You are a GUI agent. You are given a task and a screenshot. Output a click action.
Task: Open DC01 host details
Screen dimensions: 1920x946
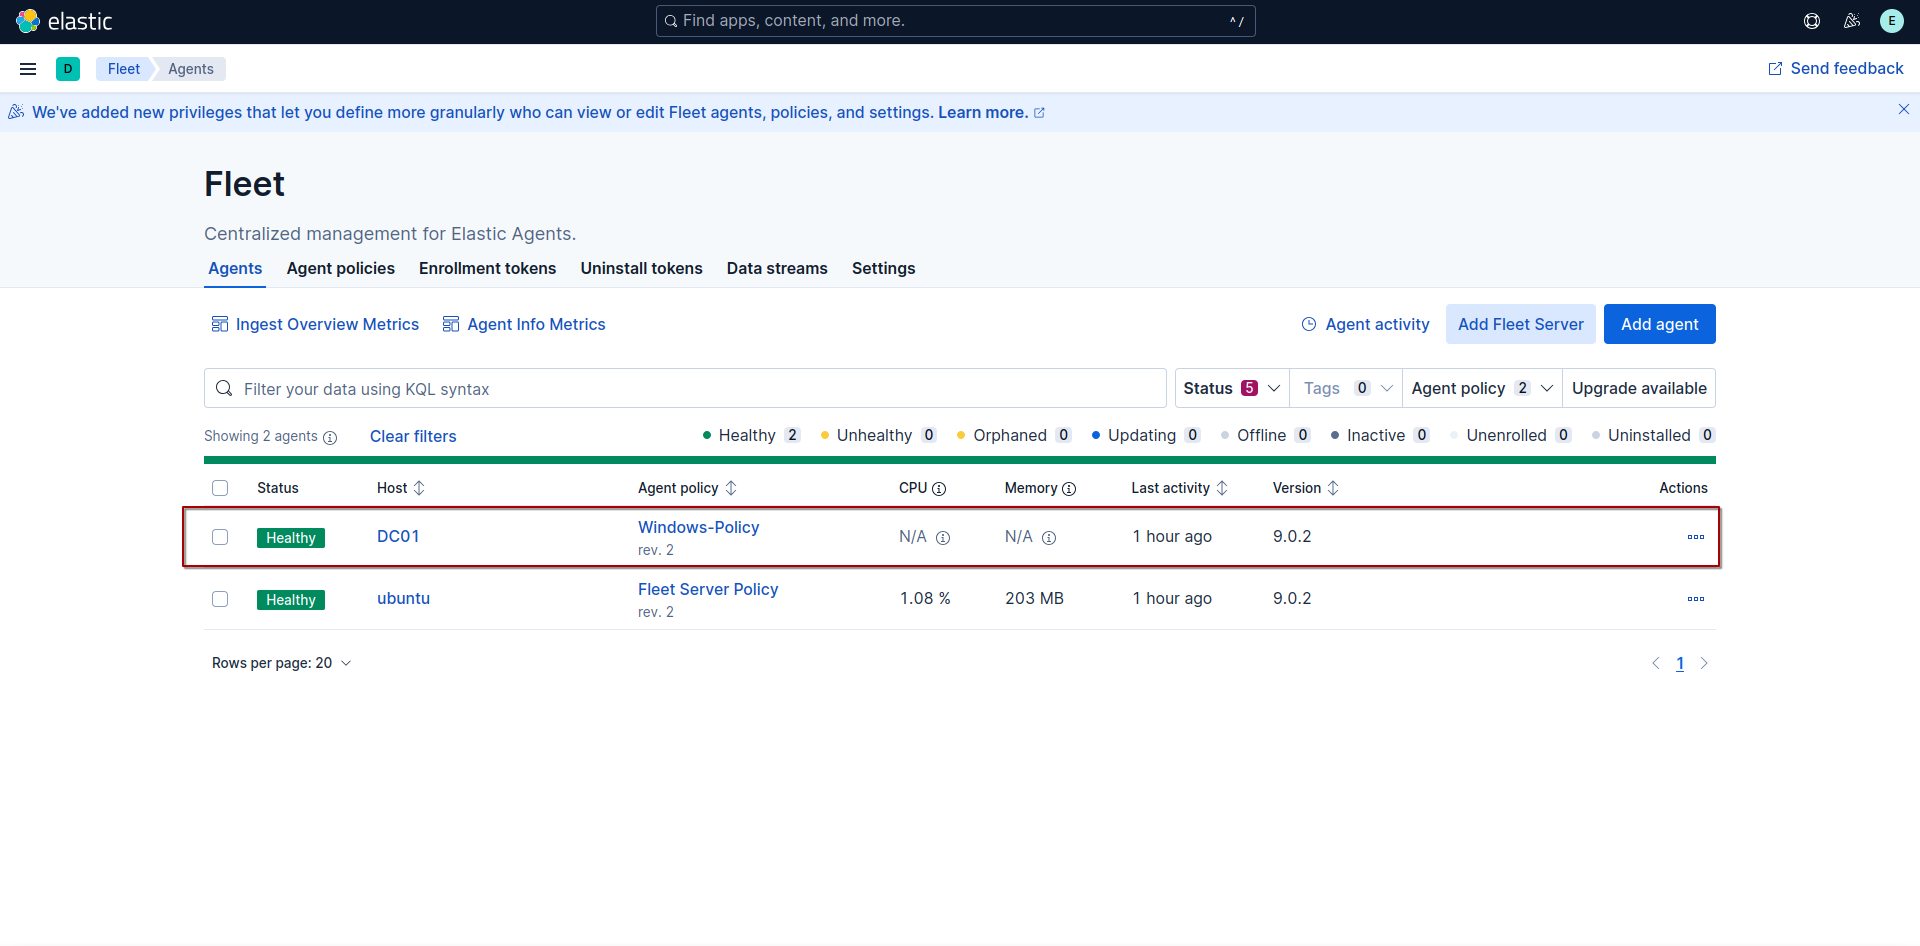click(398, 536)
